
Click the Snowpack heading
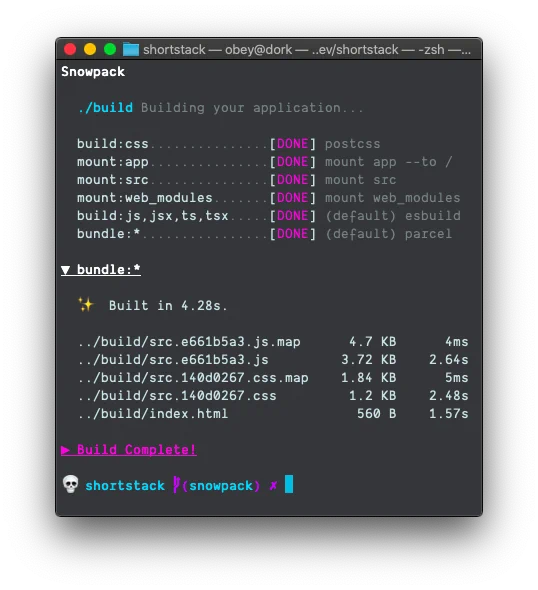pyautogui.click(x=93, y=71)
